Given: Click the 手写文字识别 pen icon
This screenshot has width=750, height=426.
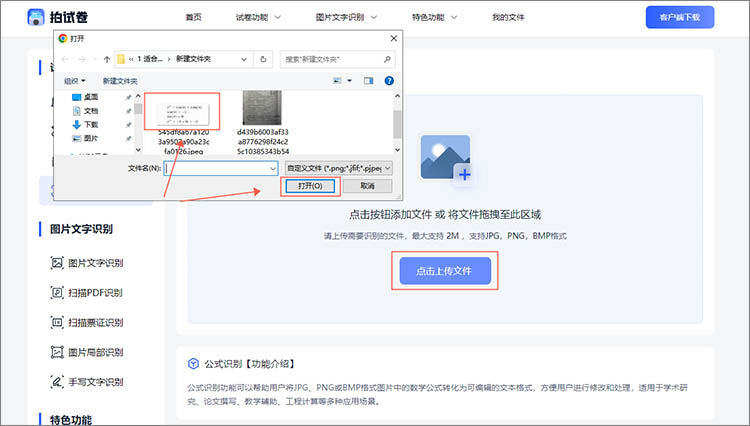Looking at the screenshot, I should coord(56,382).
